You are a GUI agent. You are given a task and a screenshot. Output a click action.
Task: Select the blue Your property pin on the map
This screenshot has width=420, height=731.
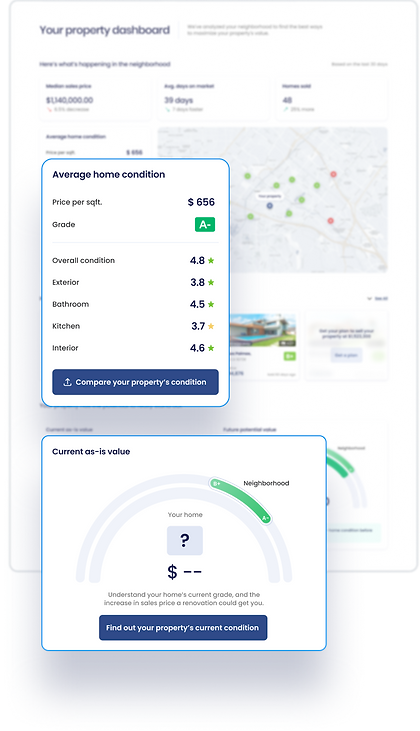[269, 205]
